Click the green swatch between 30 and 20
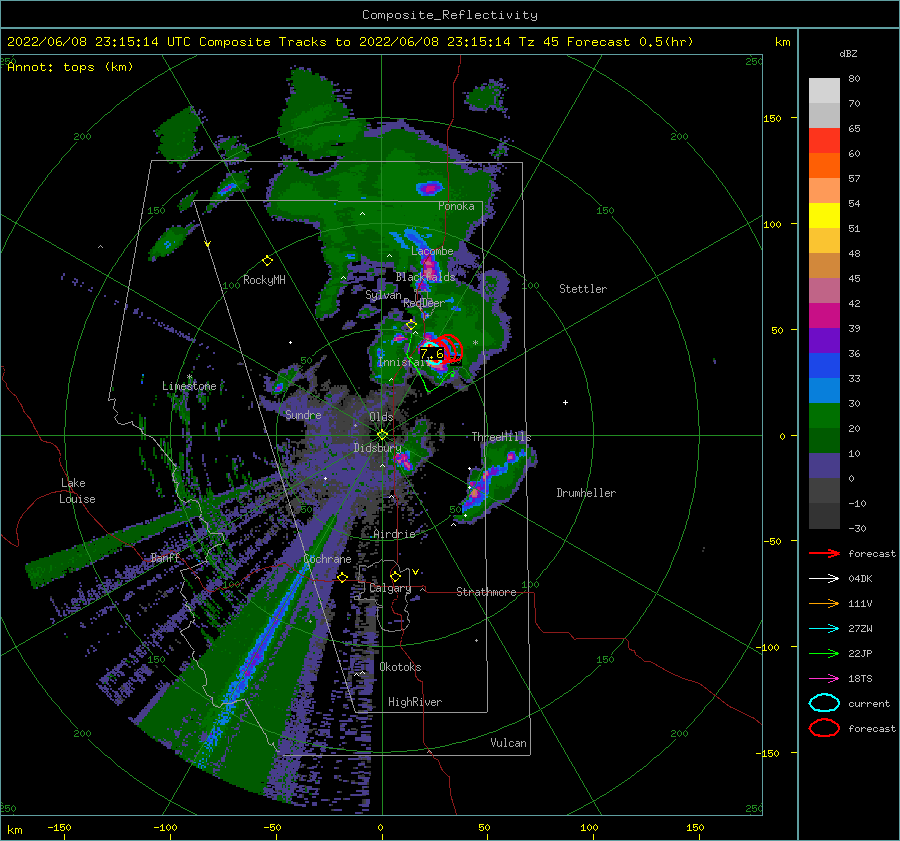The image size is (900, 841). coord(824,416)
